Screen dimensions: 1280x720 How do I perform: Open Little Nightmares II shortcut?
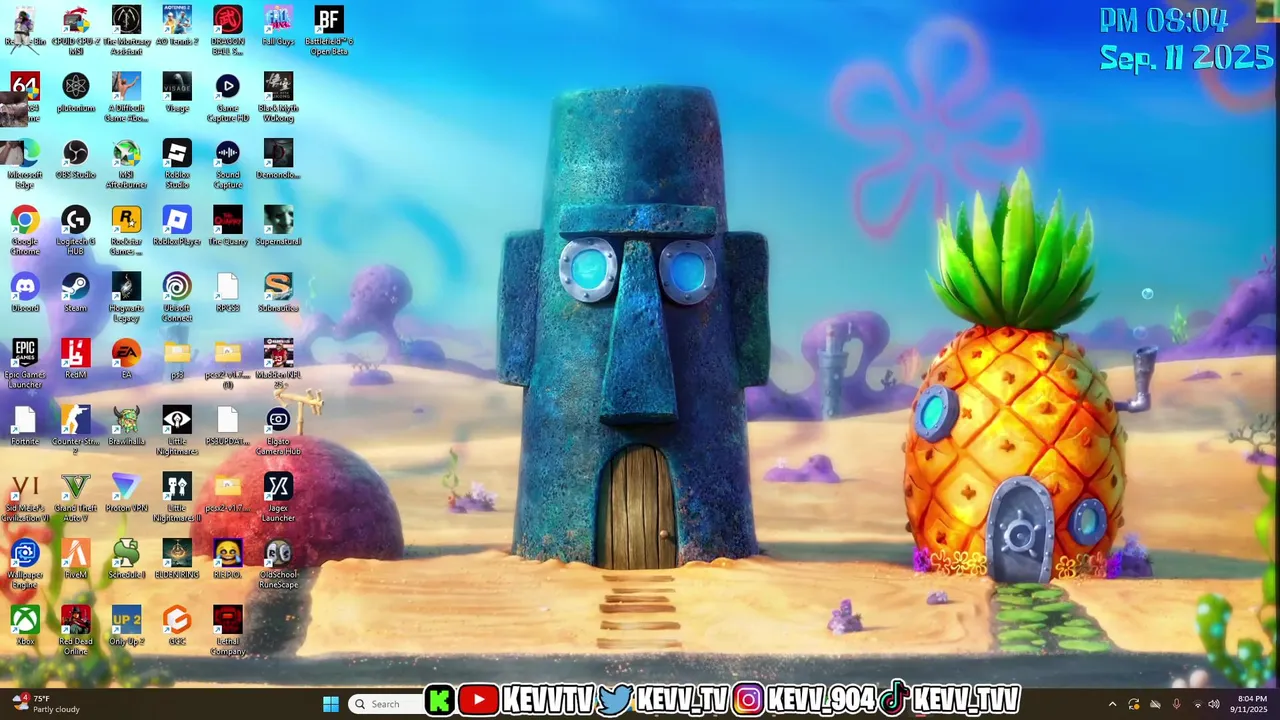tap(177, 497)
